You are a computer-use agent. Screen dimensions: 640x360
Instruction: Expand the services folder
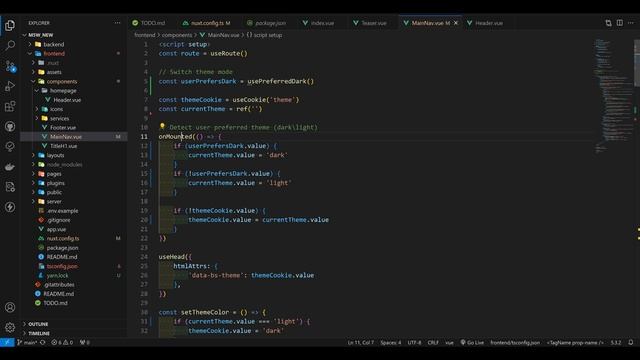tap(59, 118)
